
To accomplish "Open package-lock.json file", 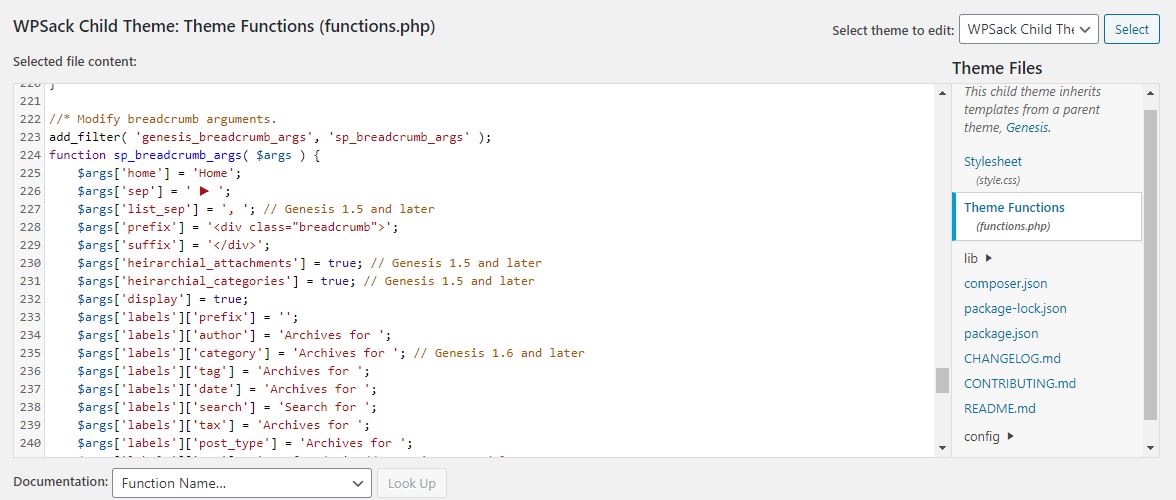I will point(1015,308).
